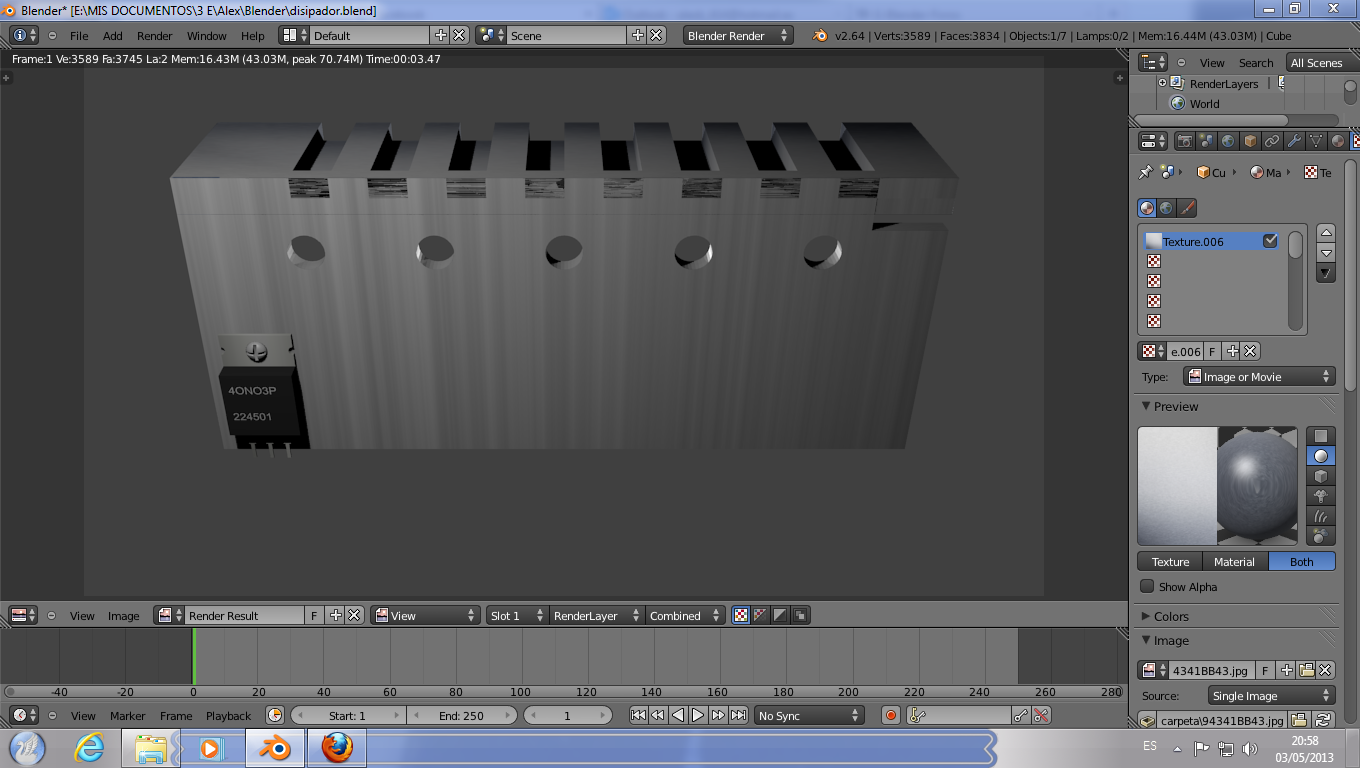The width and height of the screenshot is (1360, 768).
Task: Move texture slot up with arrow
Action: (1326, 233)
